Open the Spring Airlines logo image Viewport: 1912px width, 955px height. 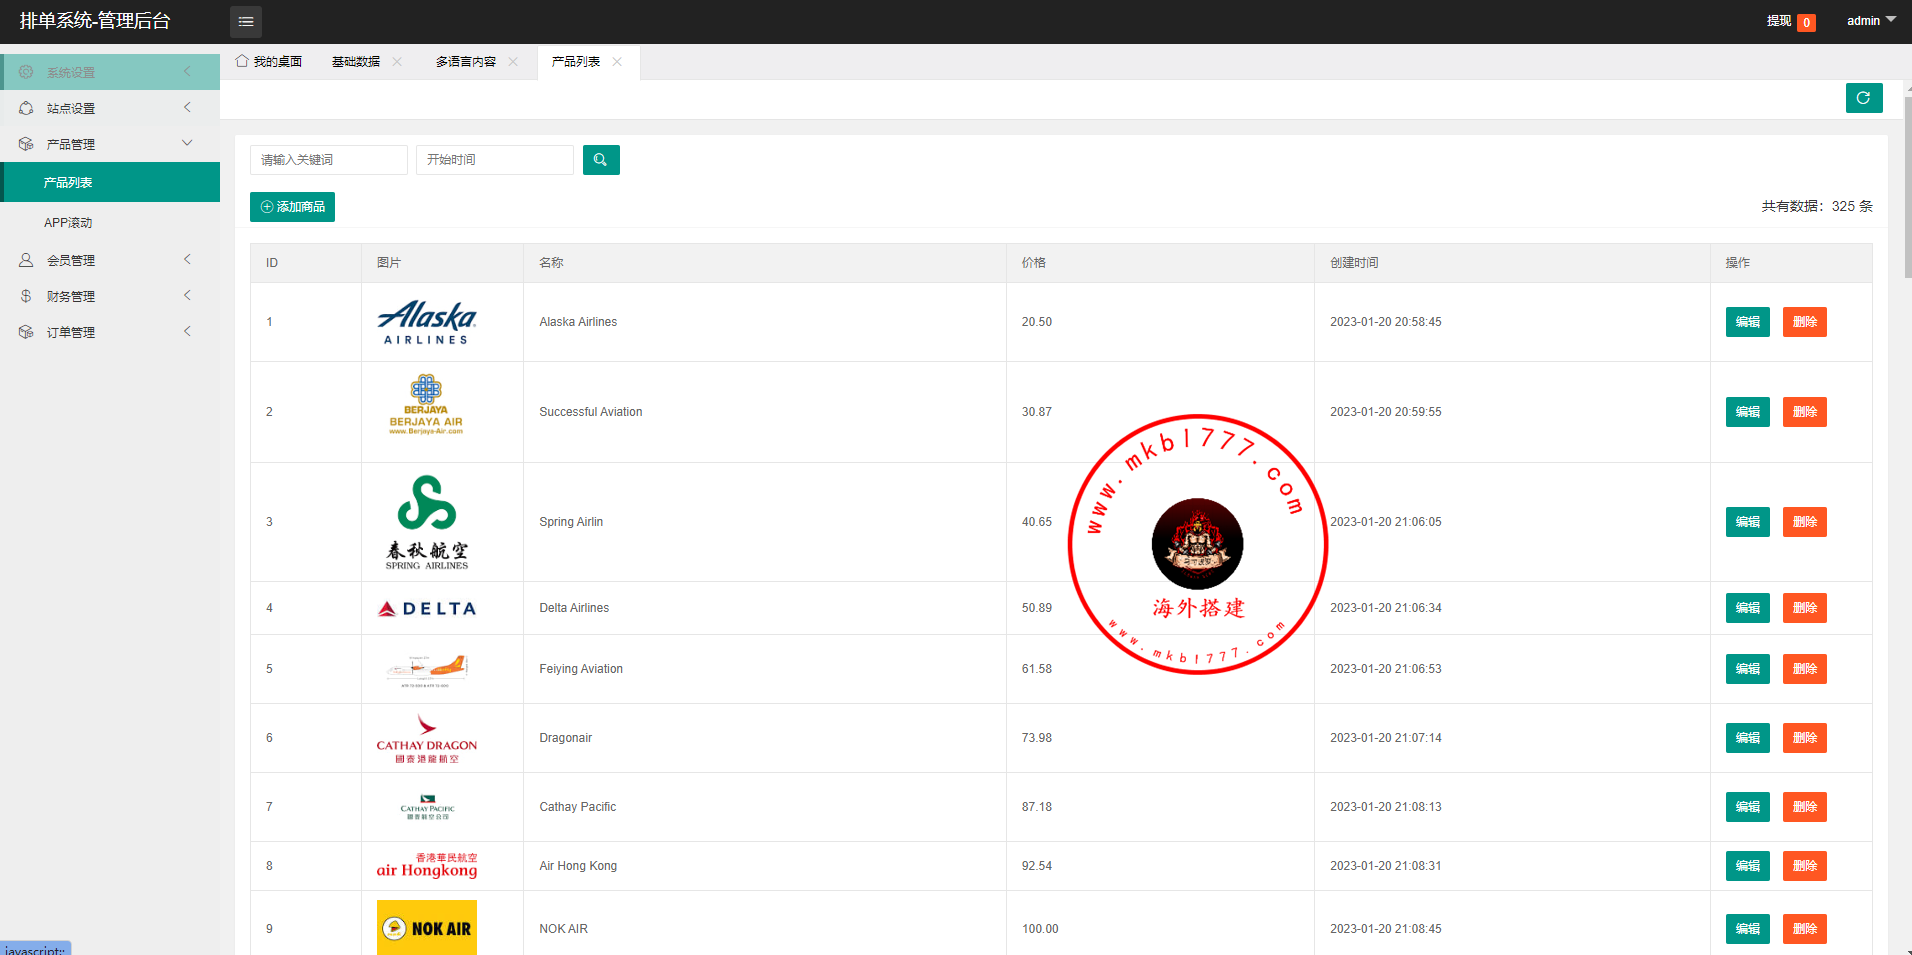tap(427, 522)
